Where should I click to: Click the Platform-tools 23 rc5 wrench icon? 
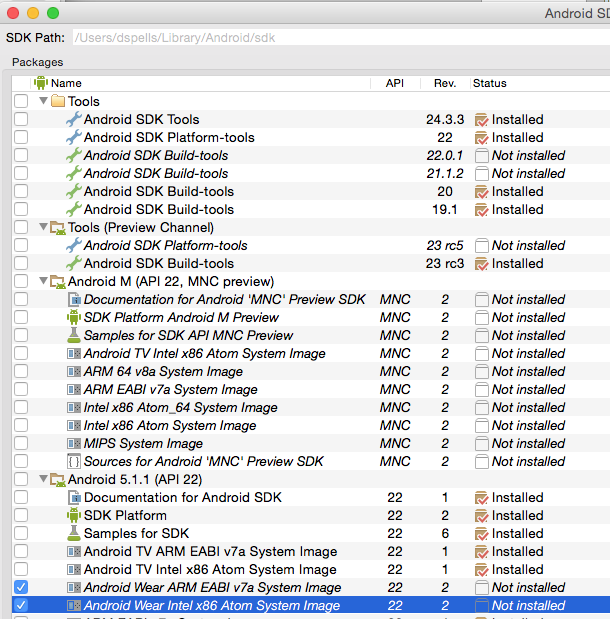pos(74,245)
